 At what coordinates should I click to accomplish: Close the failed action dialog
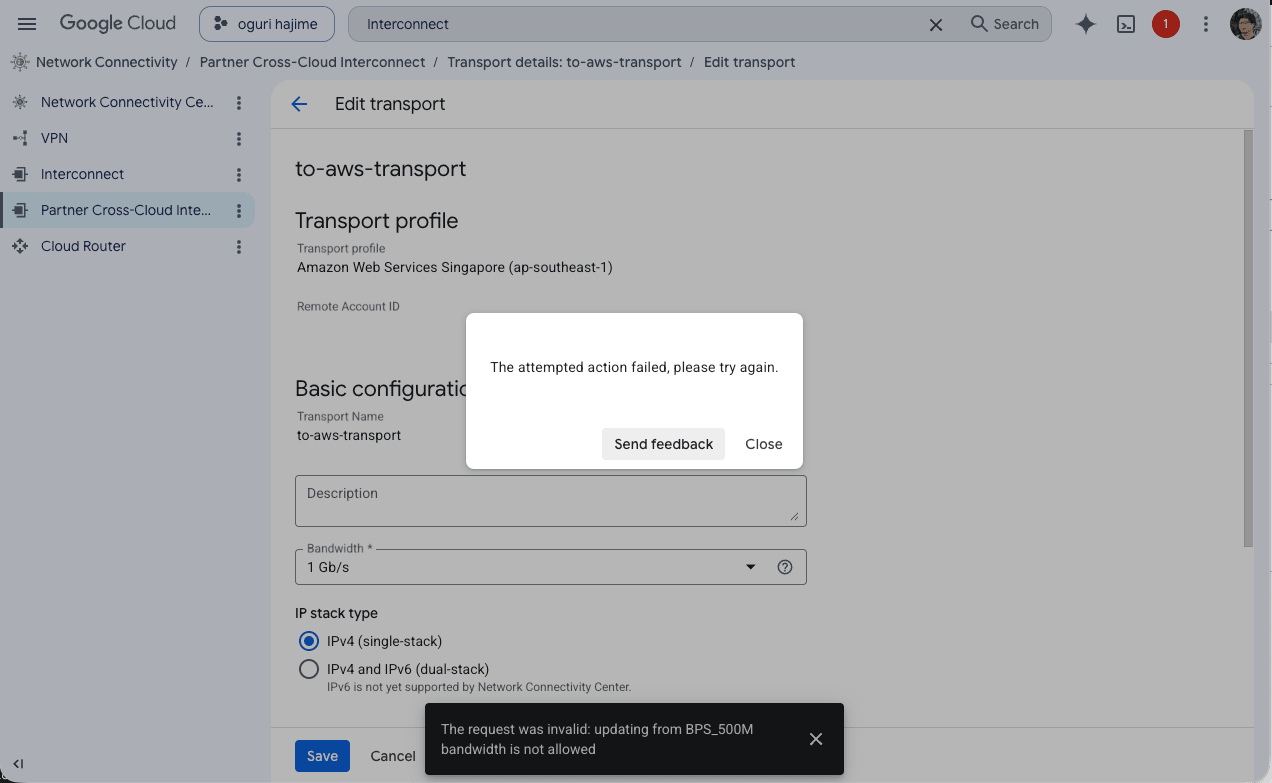(x=764, y=444)
